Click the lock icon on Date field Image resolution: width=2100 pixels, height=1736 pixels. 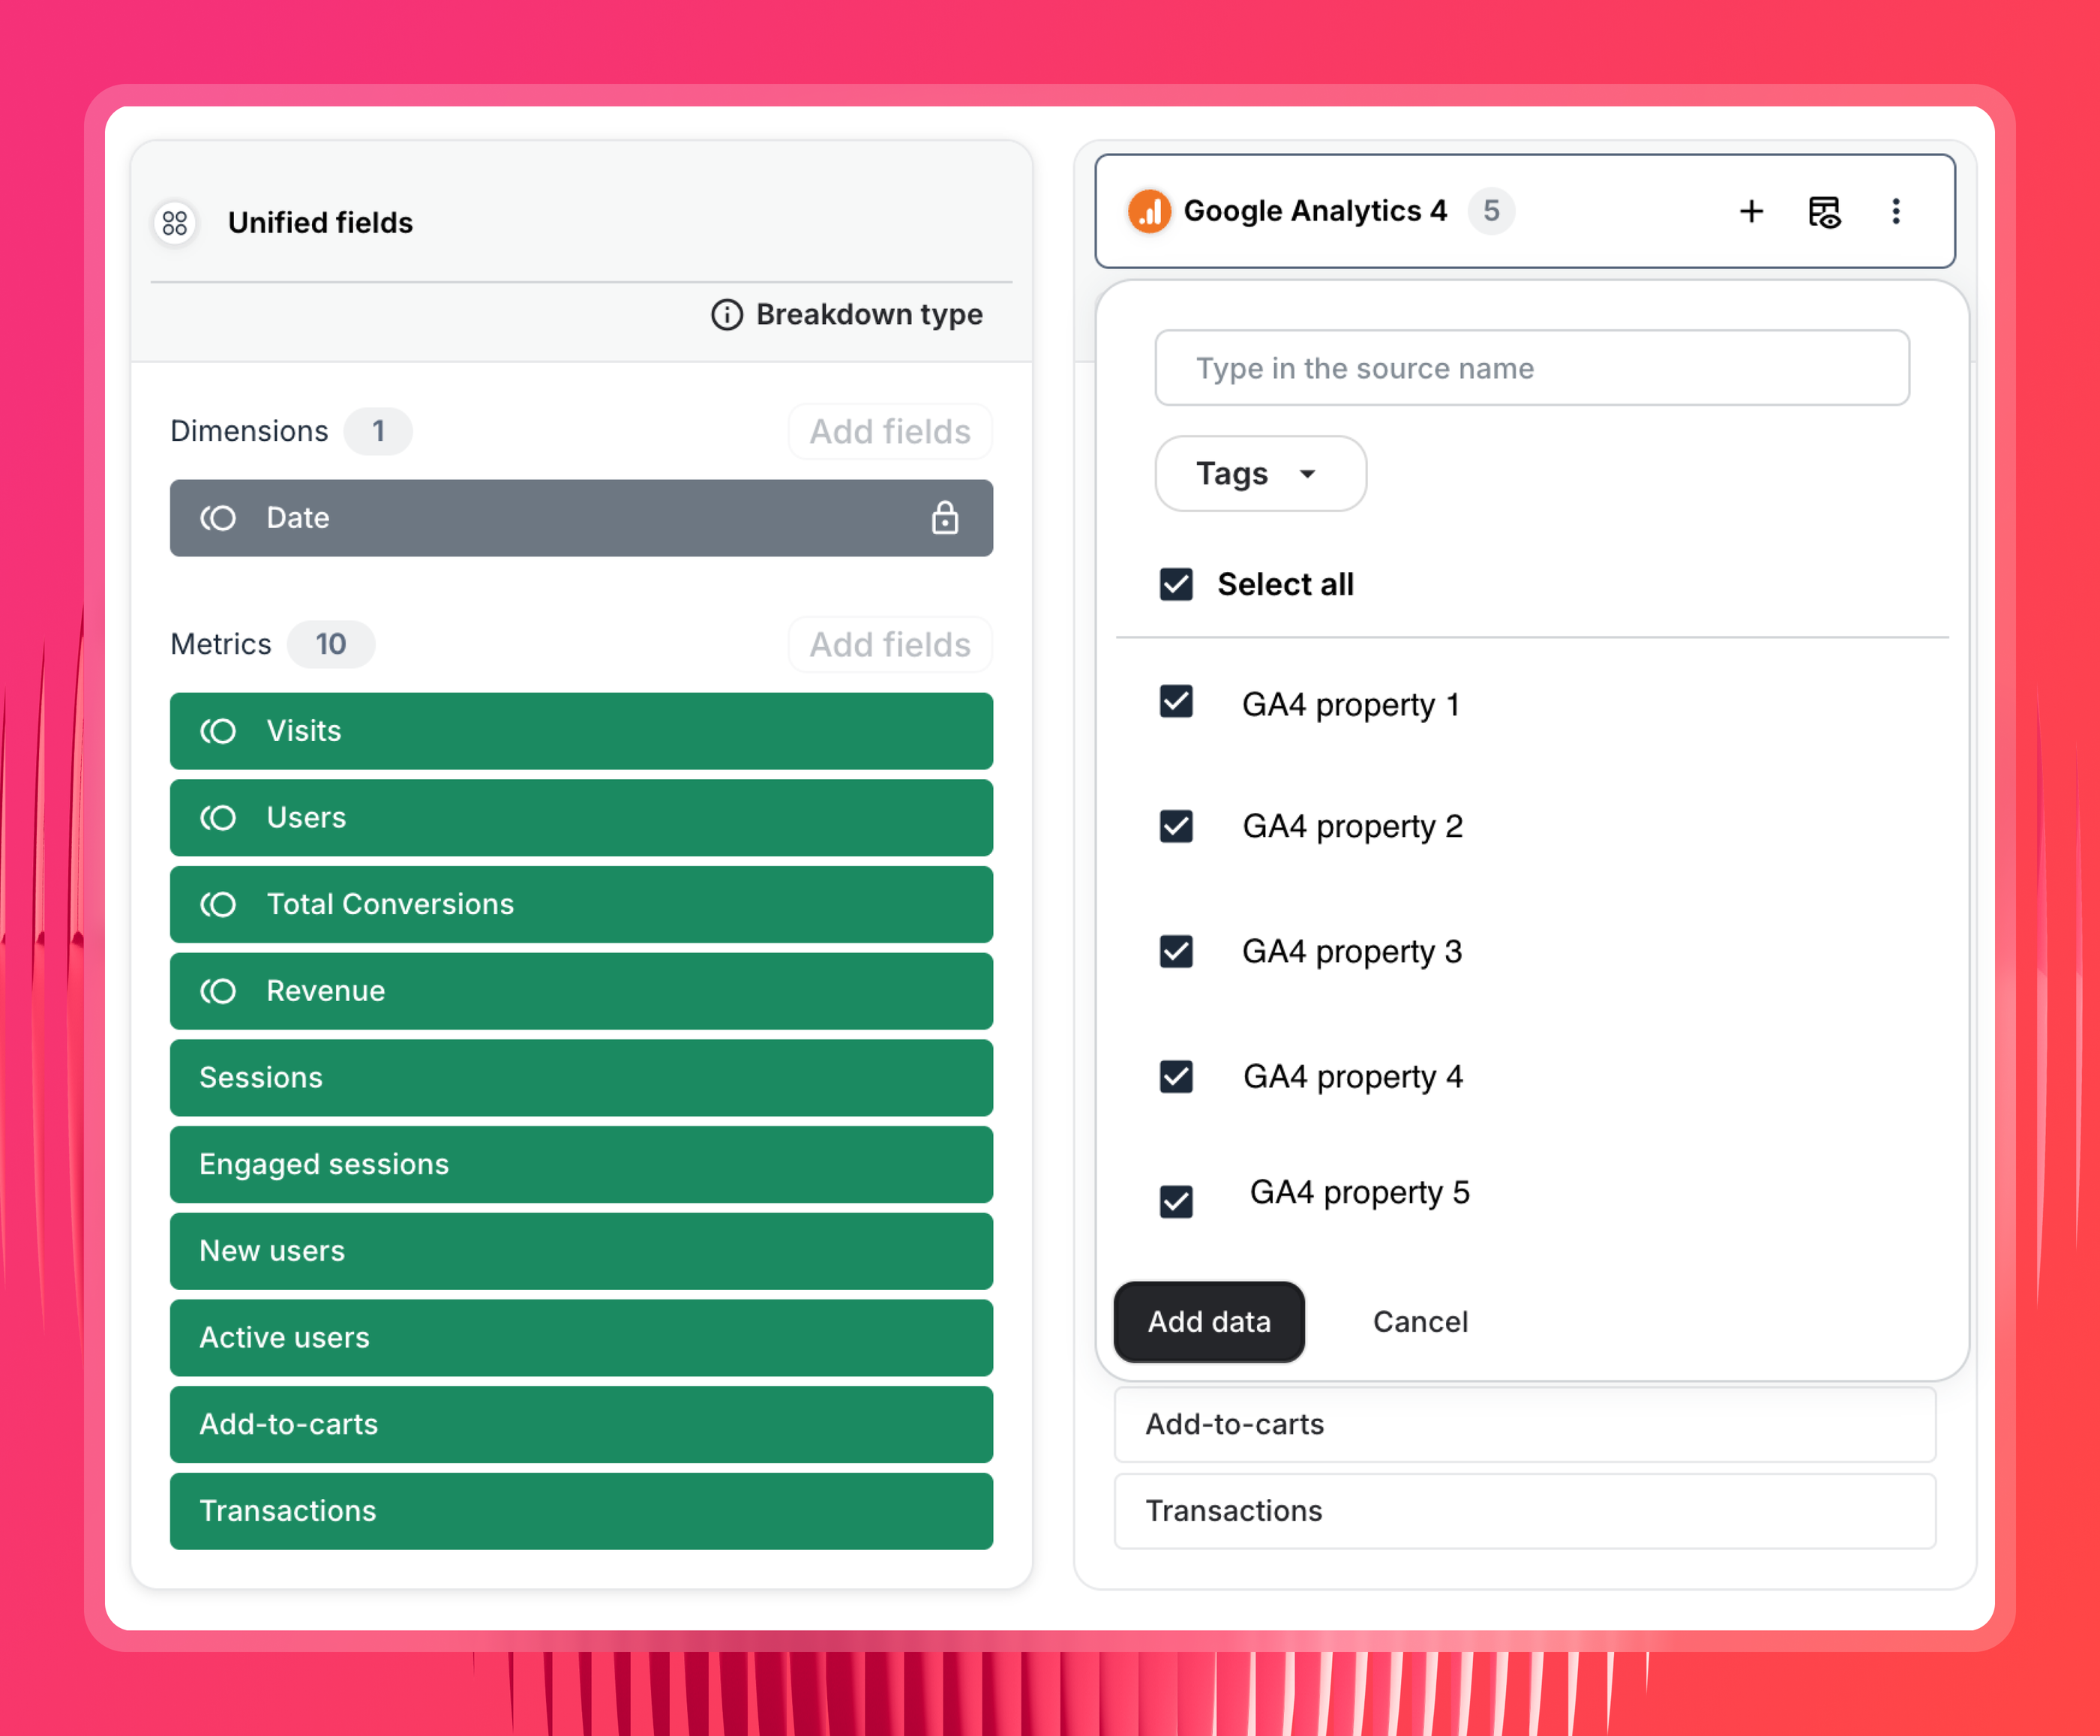click(x=945, y=518)
